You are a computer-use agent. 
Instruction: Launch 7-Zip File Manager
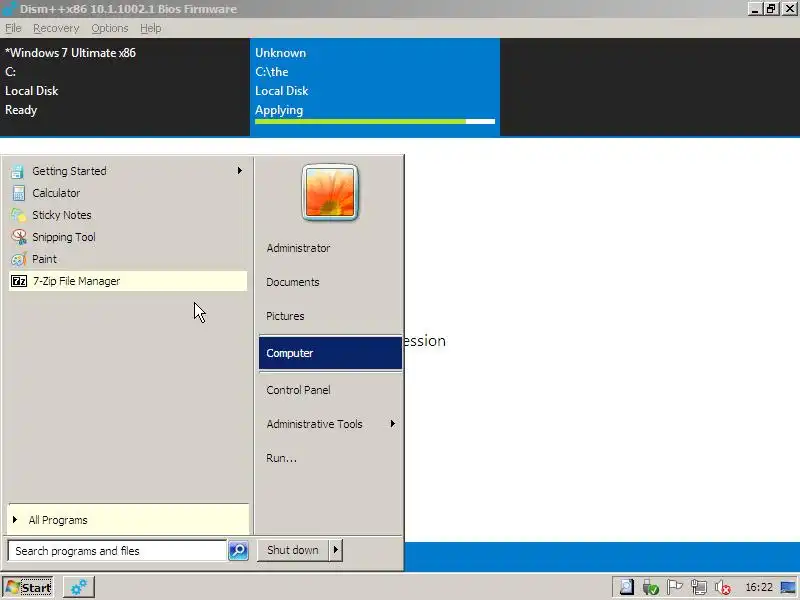tap(128, 281)
